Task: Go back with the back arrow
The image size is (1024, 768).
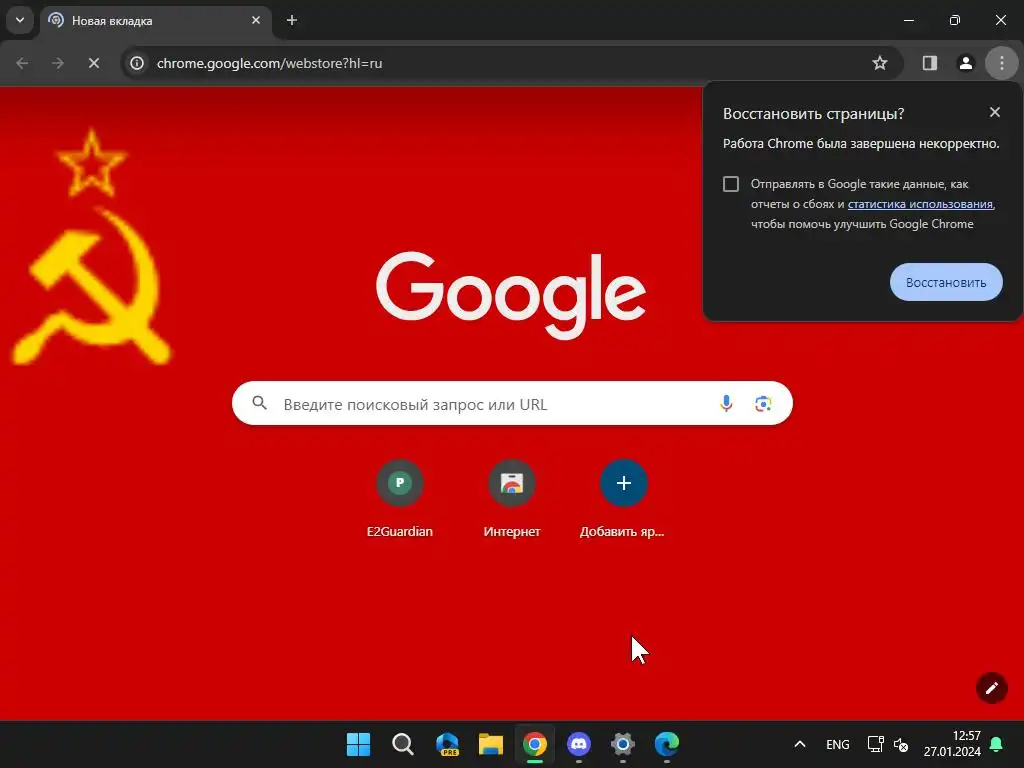Action: pos(22,63)
